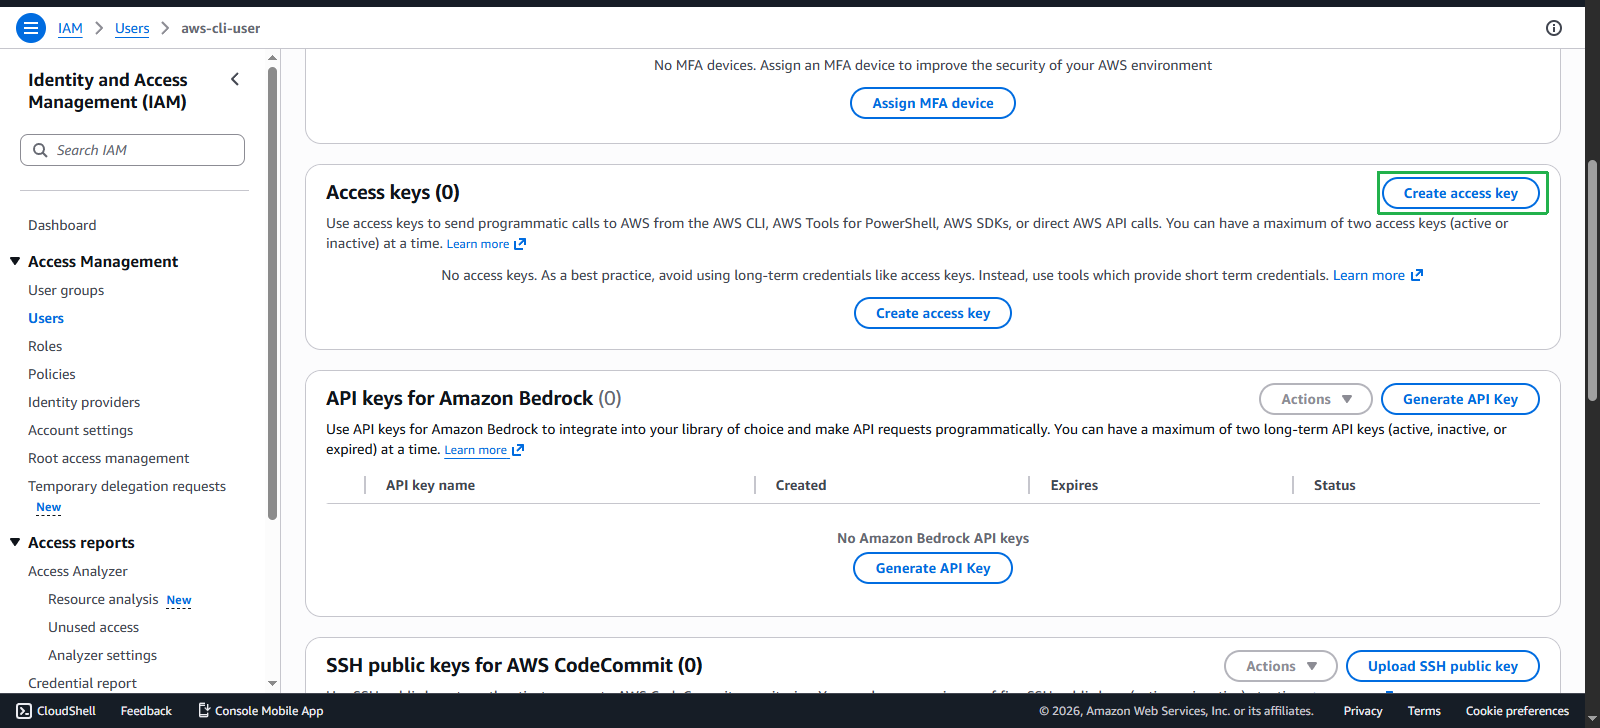The height and width of the screenshot is (728, 1600).
Task: Open Feedback in the footer
Action: point(146,711)
